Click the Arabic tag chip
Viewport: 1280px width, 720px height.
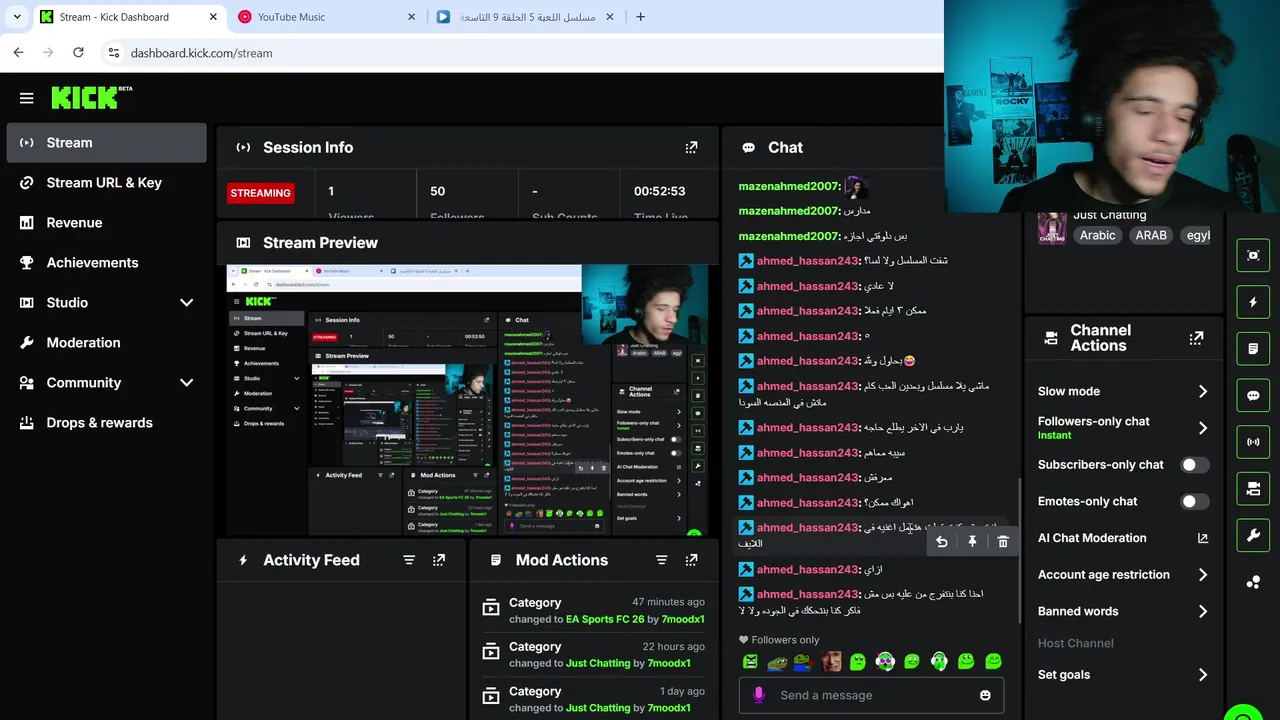pyautogui.click(x=1097, y=236)
